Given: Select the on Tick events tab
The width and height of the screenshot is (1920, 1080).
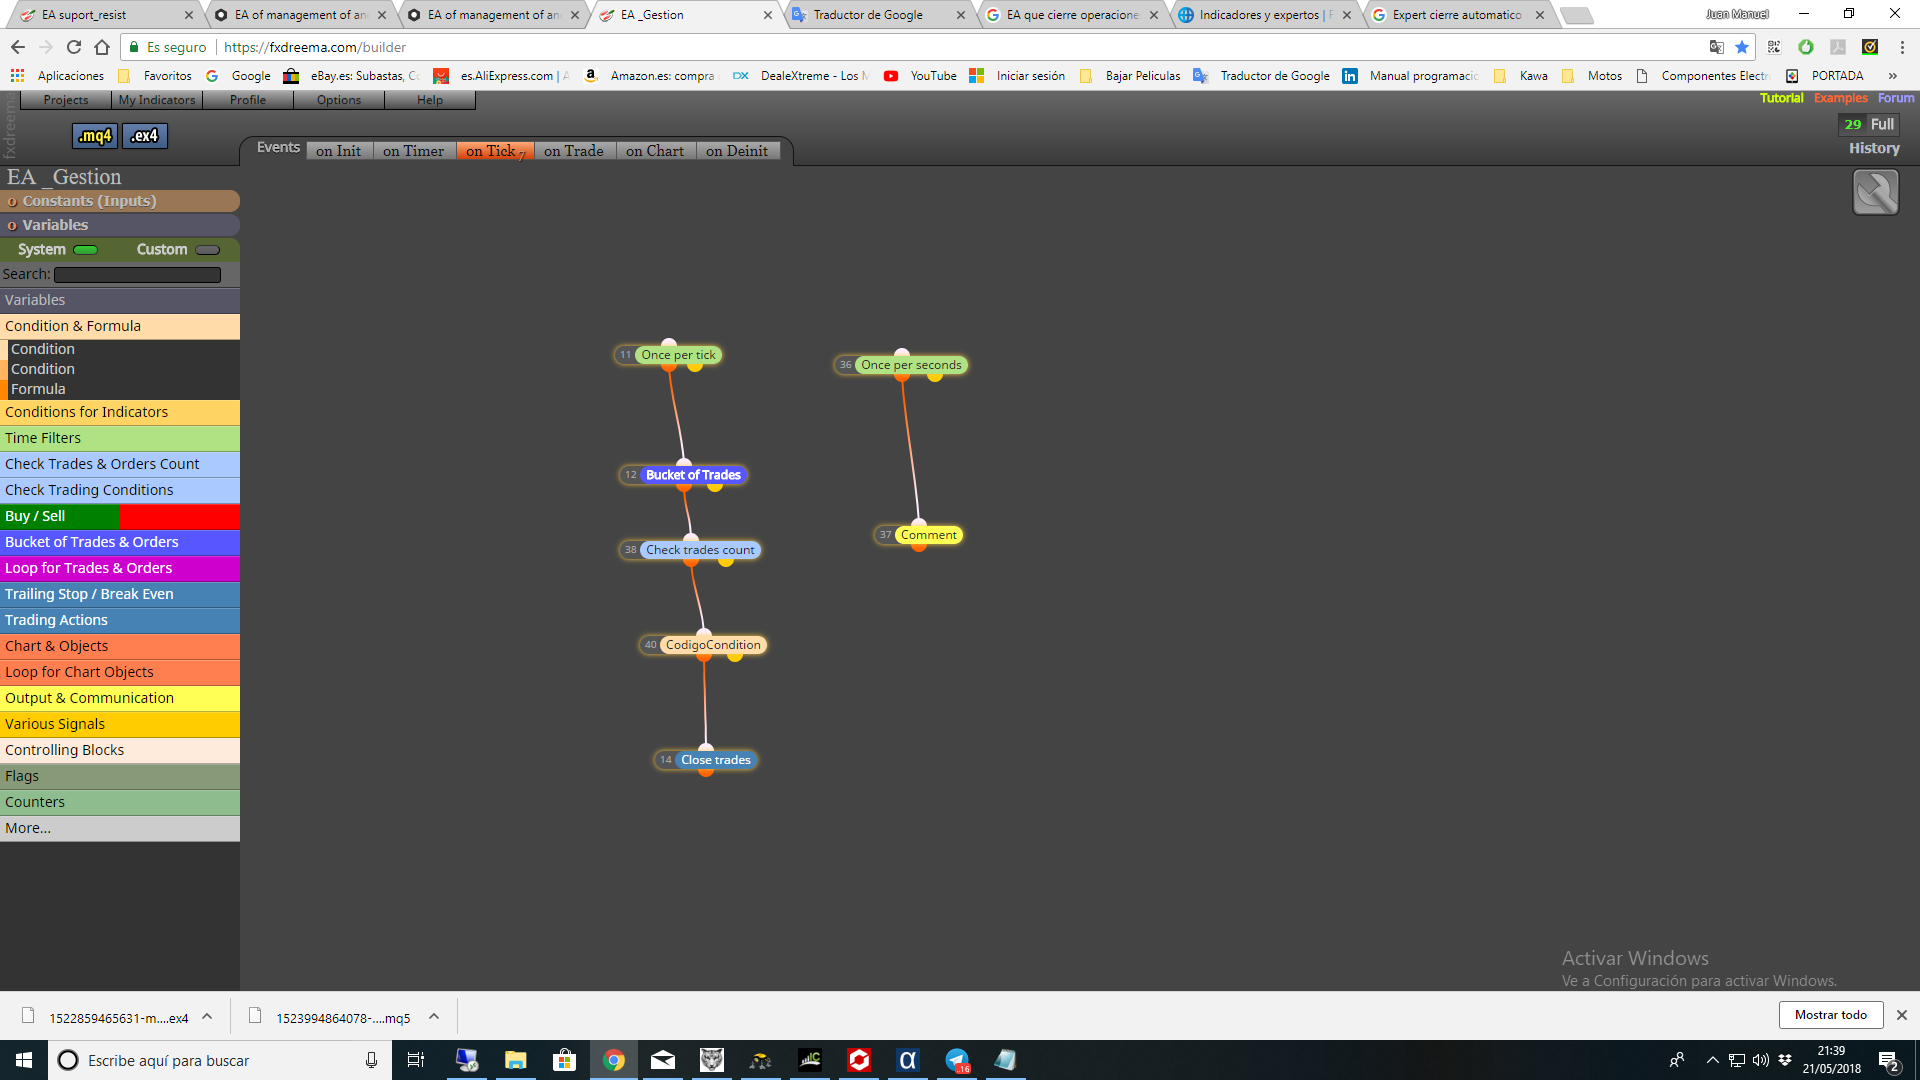Looking at the screenshot, I should [x=494, y=151].
